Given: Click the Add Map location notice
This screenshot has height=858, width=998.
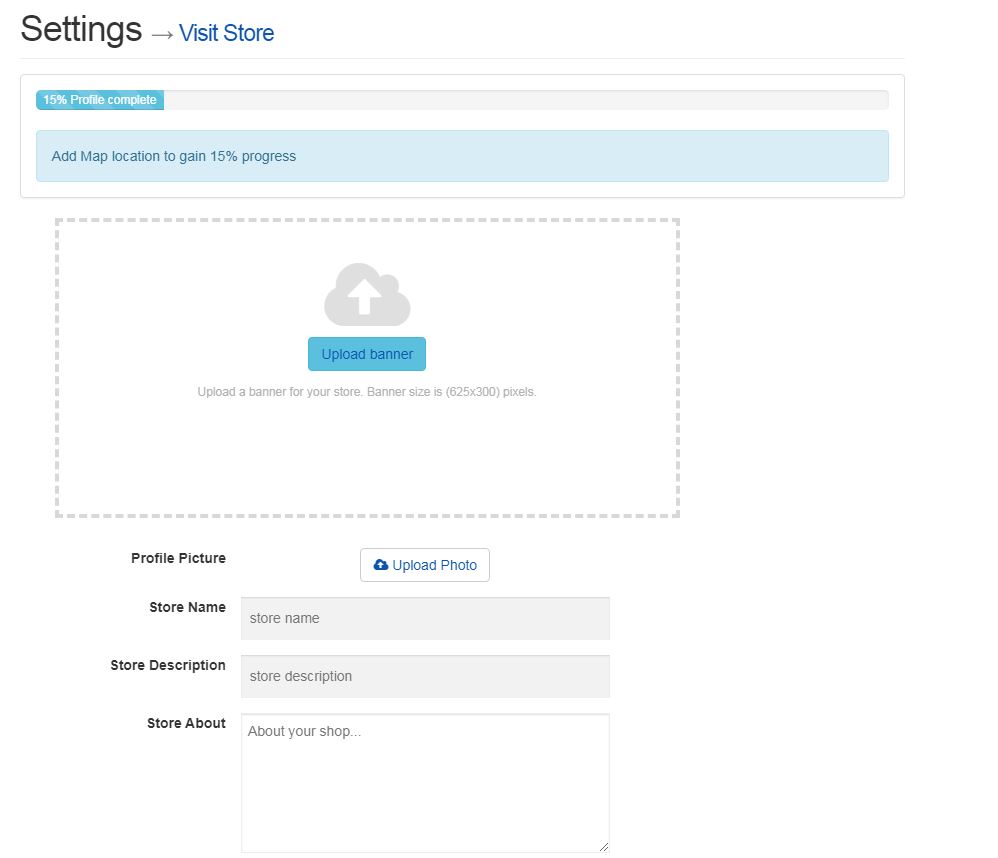Looking at the screenshot, I should pyautogui.click(x=462, y=156).
